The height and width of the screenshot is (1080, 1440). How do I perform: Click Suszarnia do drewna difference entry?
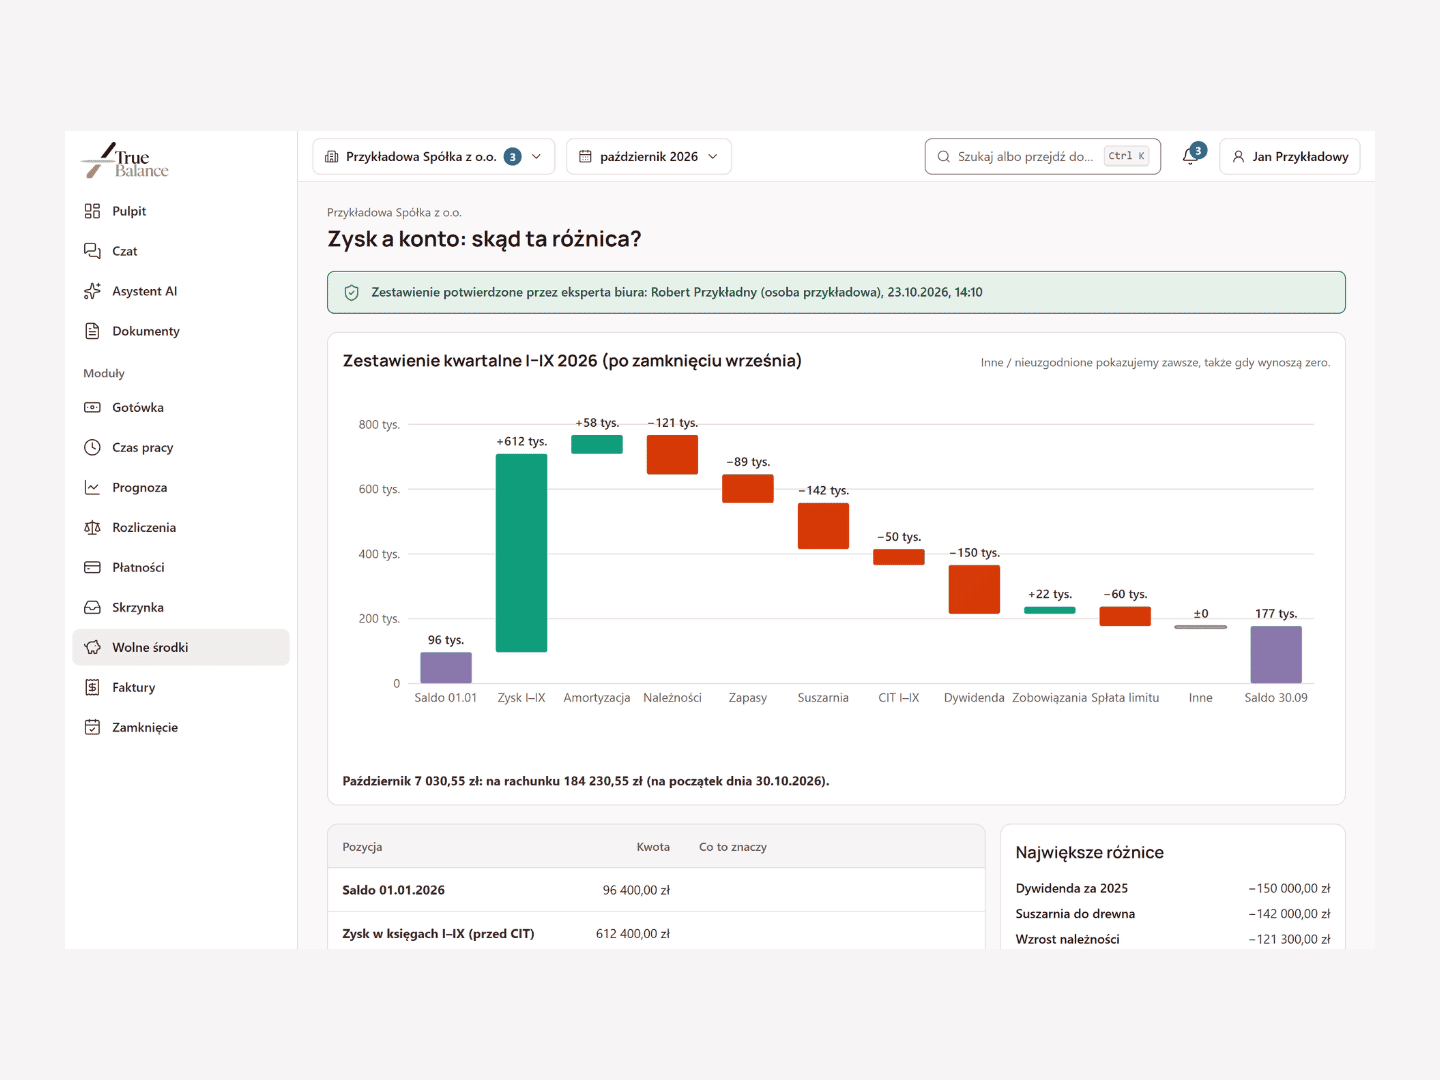[1173, 914]
